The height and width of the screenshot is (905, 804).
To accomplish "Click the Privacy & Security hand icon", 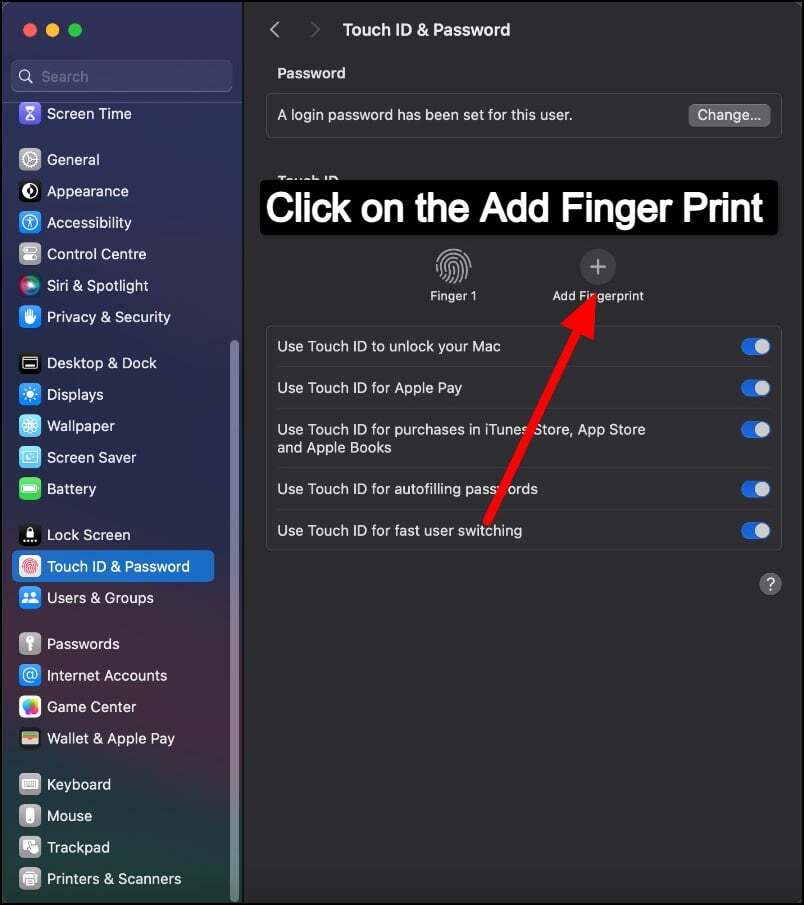I will pyautogui.click(x=30, y=317).
